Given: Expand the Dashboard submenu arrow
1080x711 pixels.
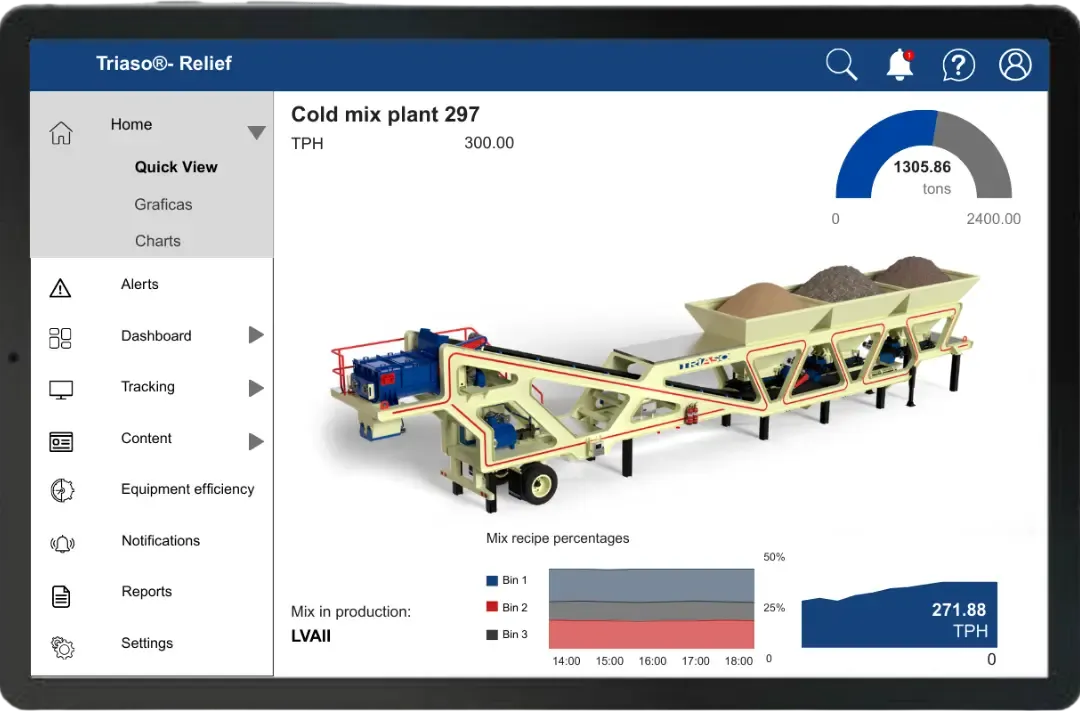Looking at the screenshot, I should pyautogui.click(x=256, y=336).
